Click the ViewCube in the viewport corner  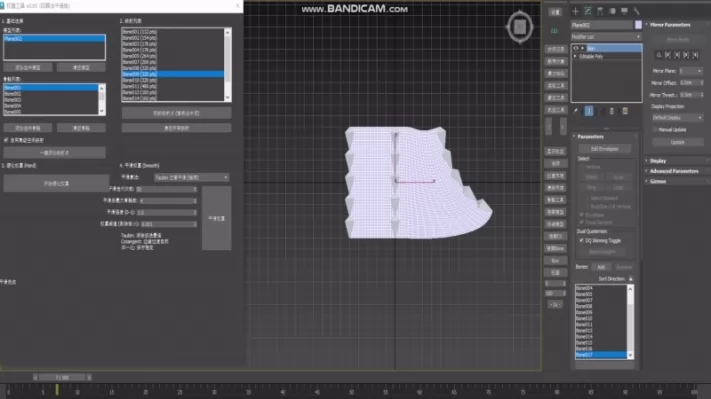point(520,27)
